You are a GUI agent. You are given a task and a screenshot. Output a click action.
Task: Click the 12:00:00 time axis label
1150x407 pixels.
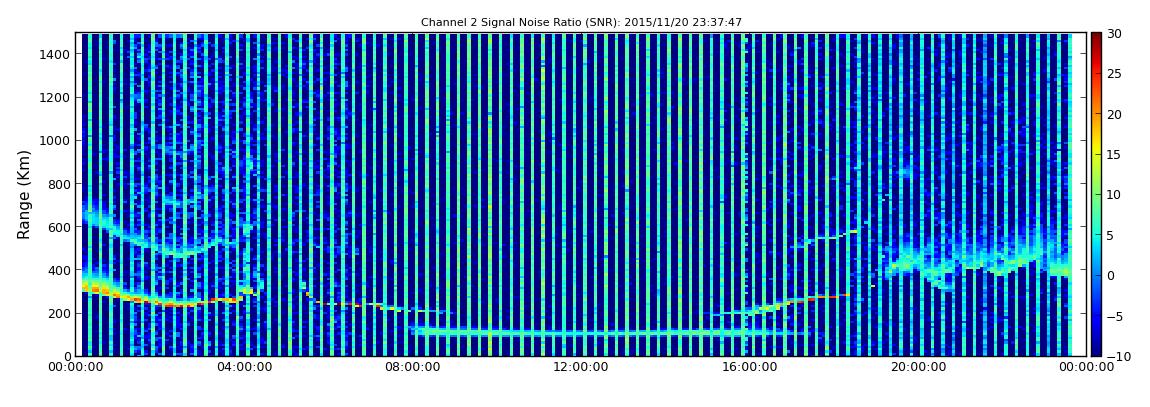[x=582, y=367]
